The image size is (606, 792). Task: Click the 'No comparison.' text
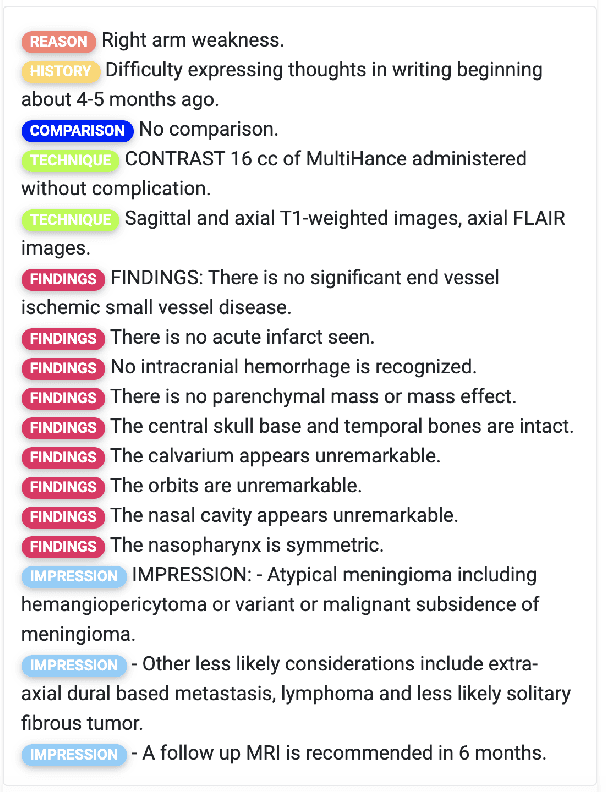[208, 130]
